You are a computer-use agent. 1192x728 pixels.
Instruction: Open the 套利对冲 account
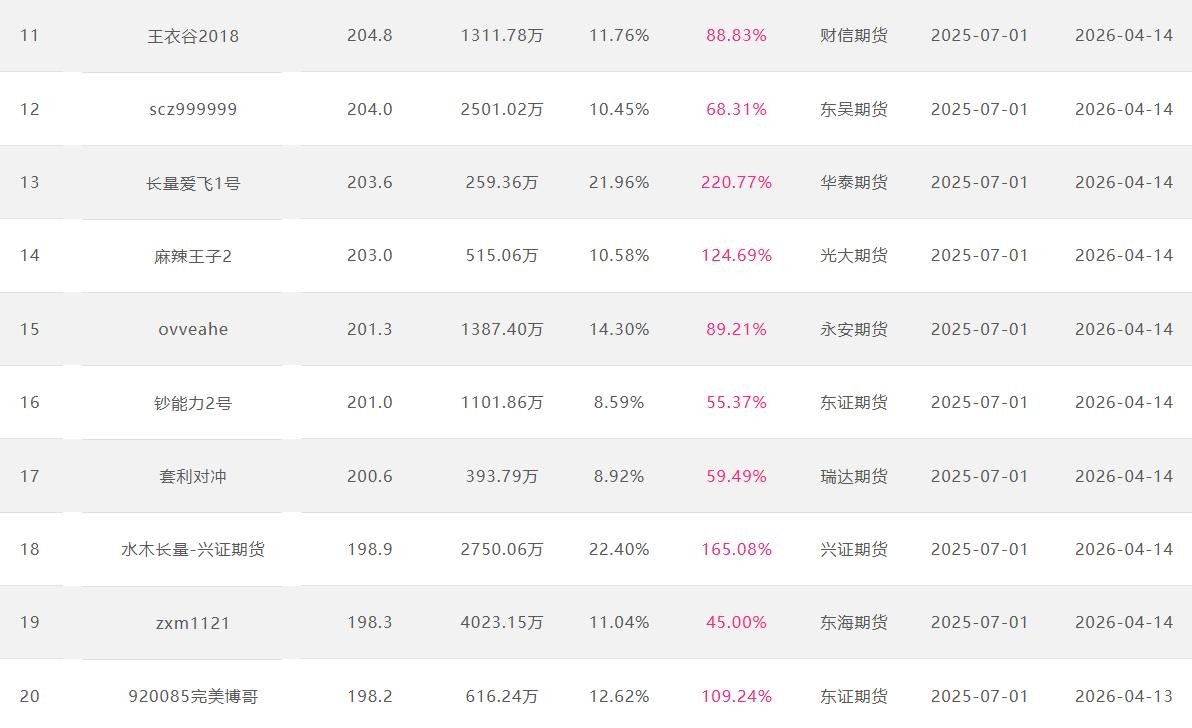point(193,476)
